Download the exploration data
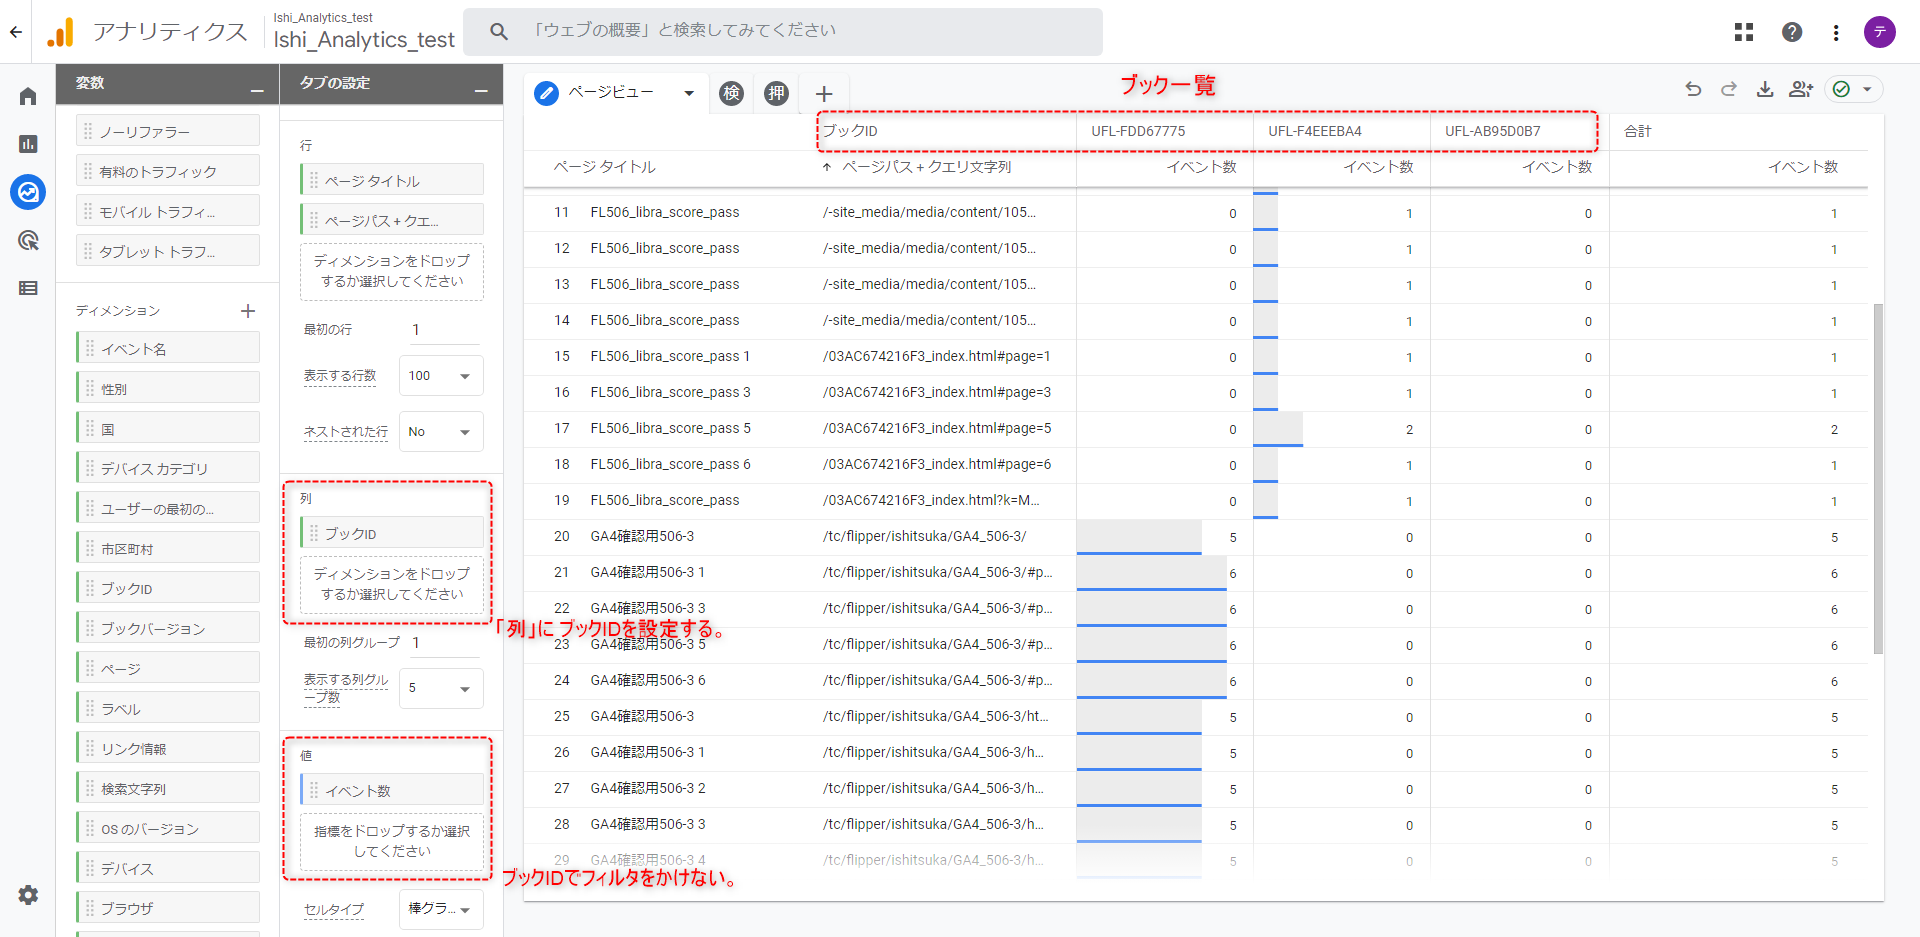Image resolution: width=1920 pixels, height=937 pixels. (x=1765, y=89)
